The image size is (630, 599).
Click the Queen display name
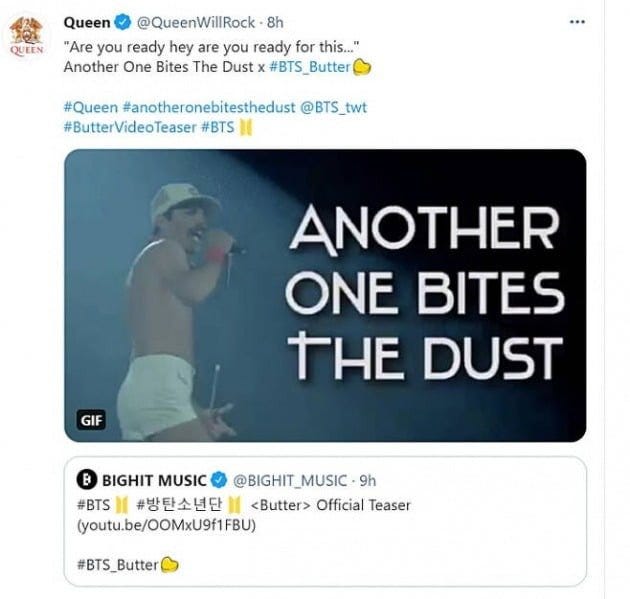tap(87, 22)
